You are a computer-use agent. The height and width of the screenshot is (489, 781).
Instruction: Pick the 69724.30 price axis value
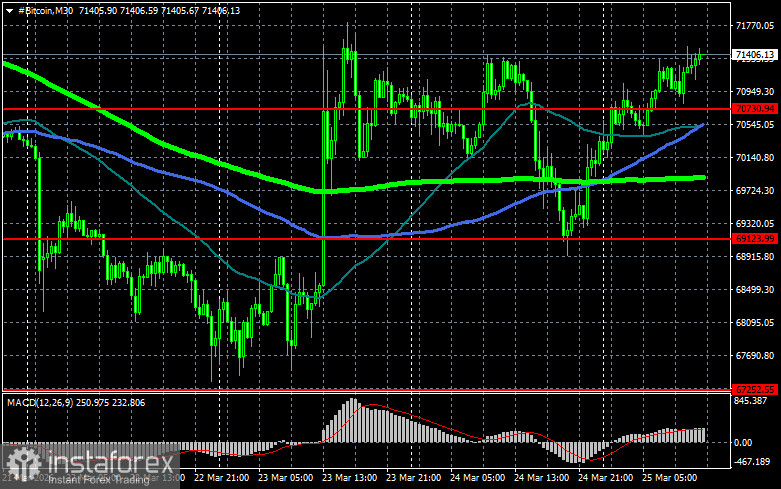click(755, 191)
